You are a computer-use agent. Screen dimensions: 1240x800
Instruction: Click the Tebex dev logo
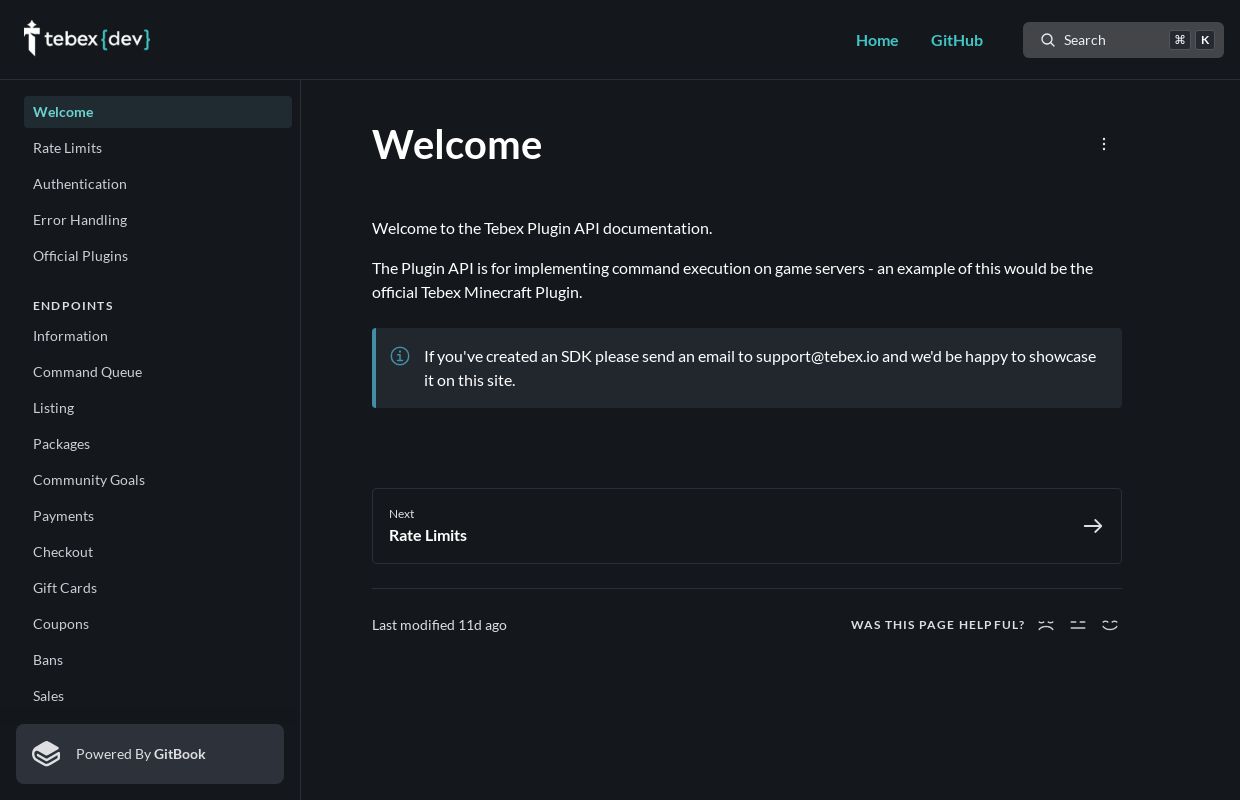[x=87, y=39]
